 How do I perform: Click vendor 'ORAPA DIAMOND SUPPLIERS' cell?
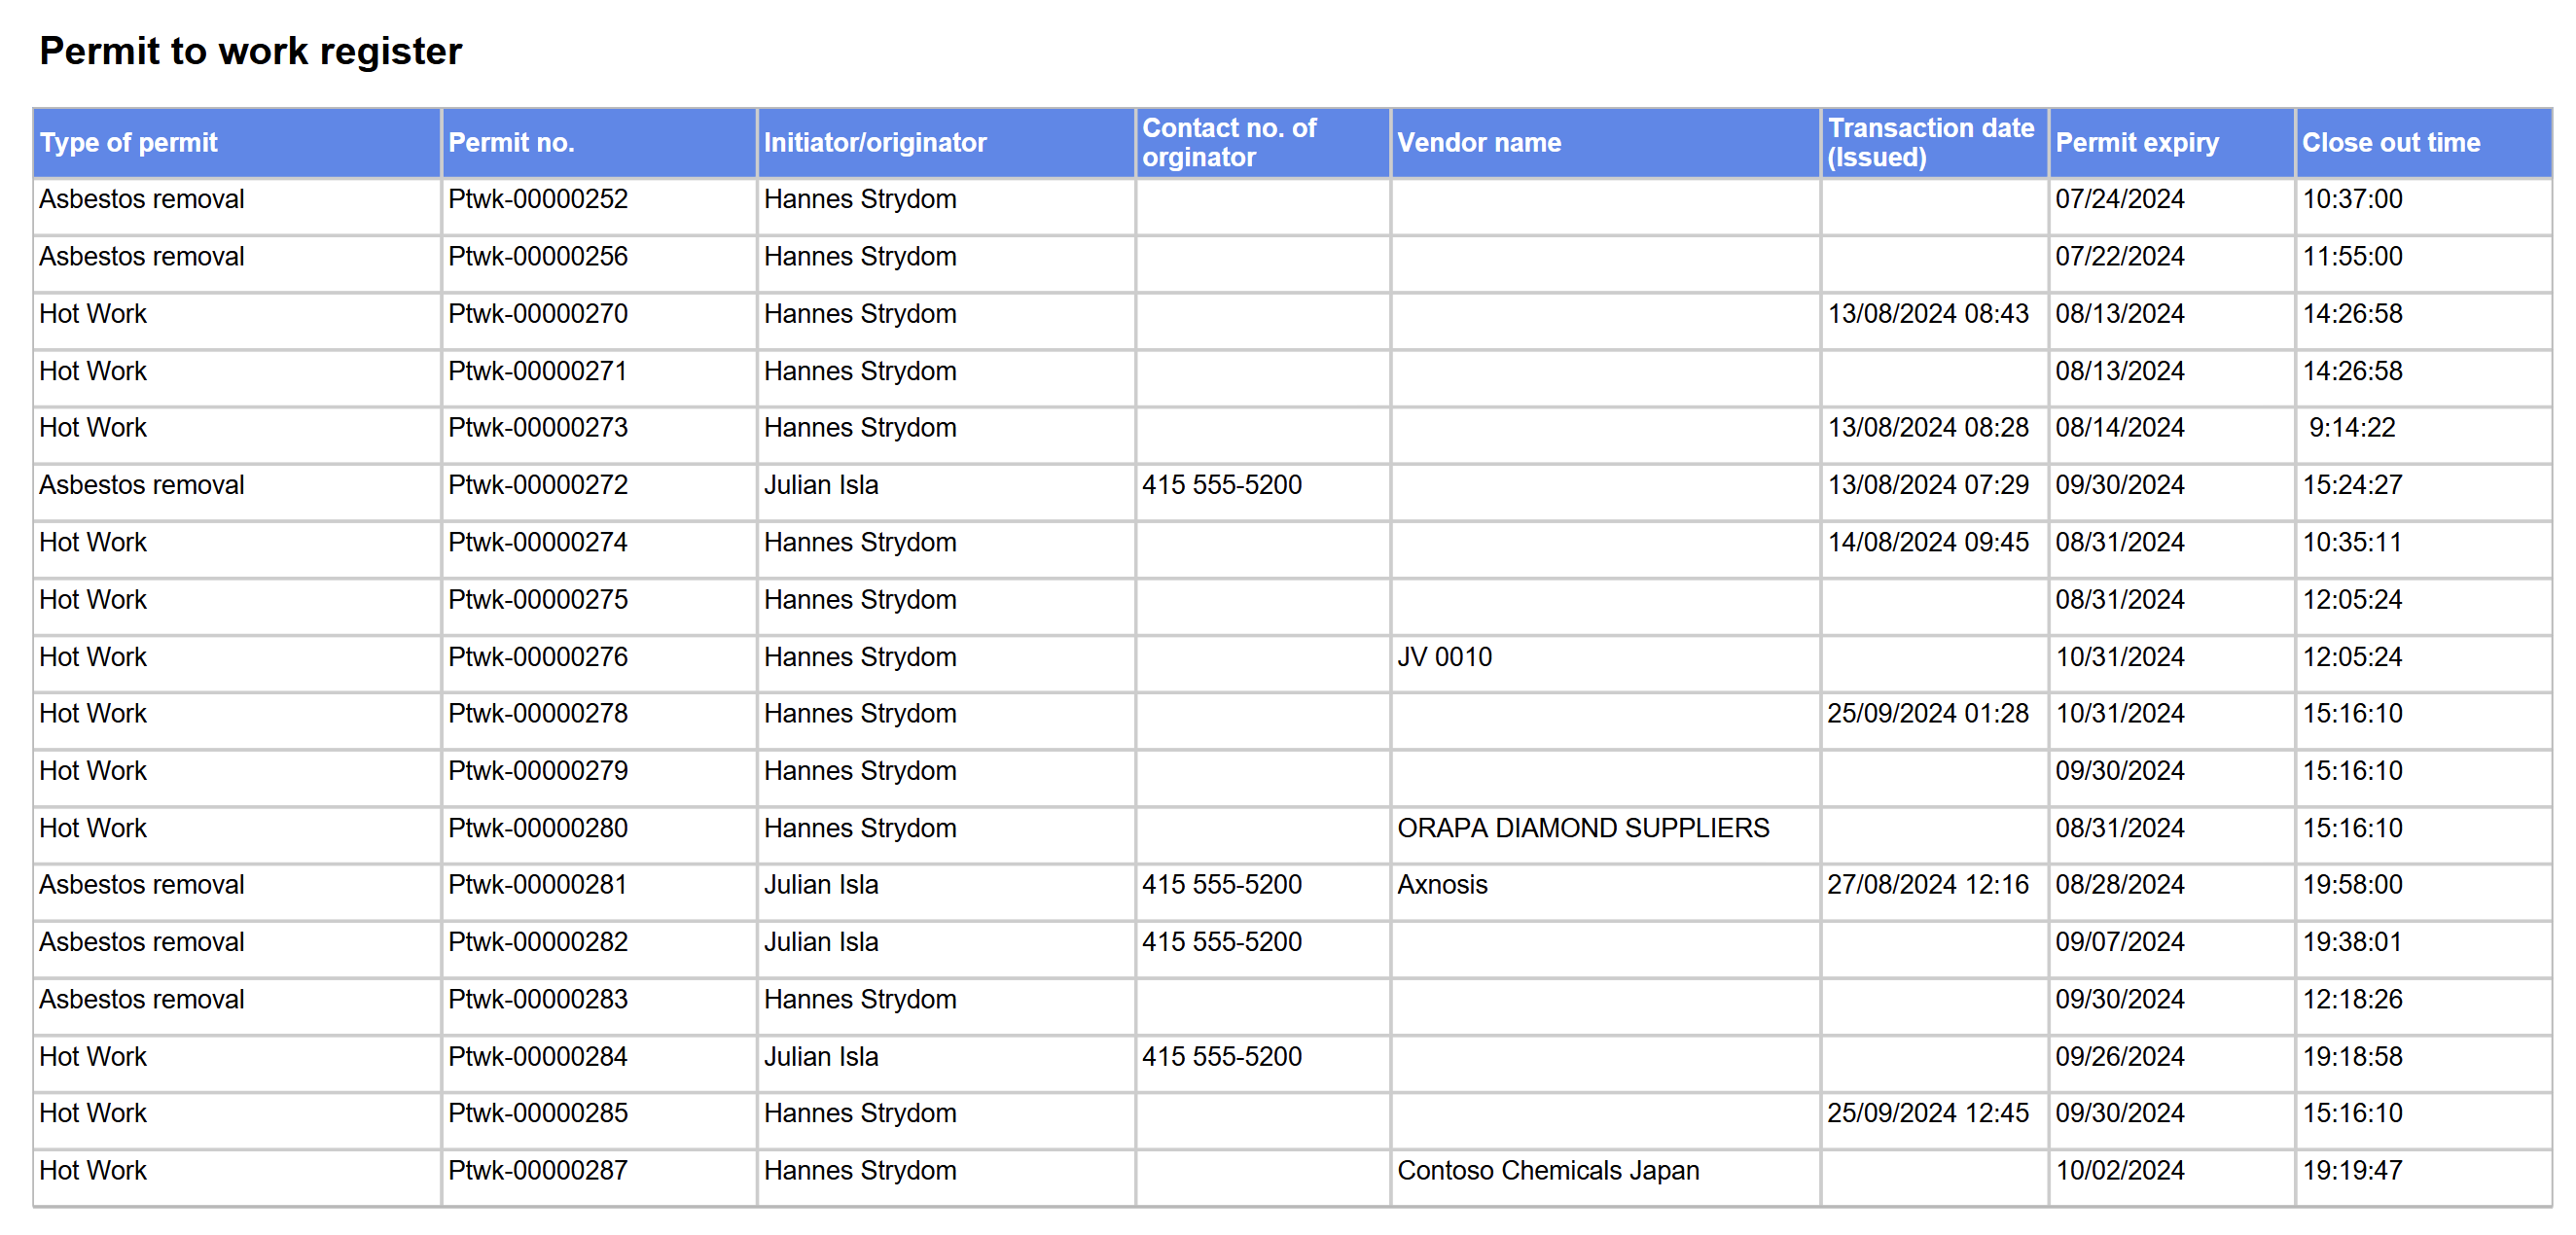coord(1582,828)
